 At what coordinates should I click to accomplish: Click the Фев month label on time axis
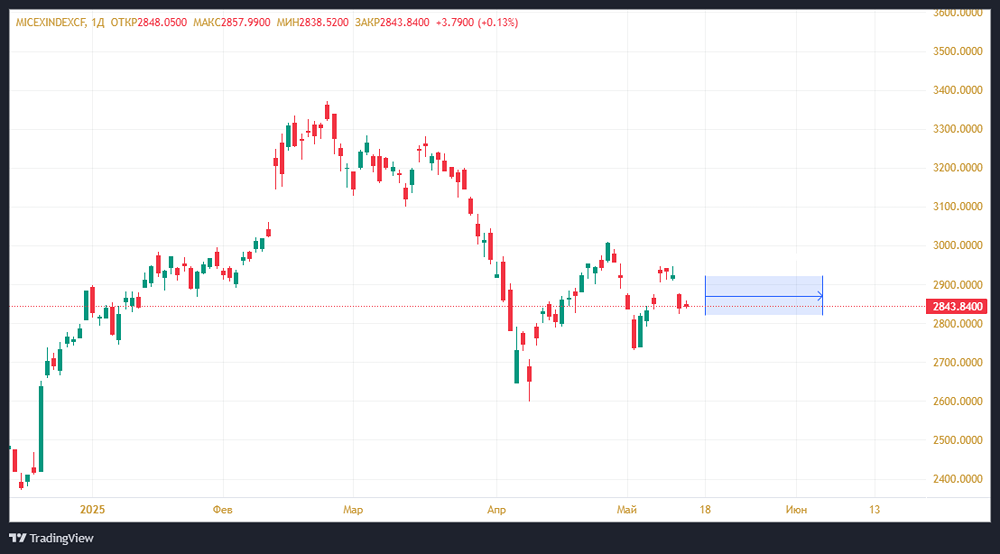(222, 510)
